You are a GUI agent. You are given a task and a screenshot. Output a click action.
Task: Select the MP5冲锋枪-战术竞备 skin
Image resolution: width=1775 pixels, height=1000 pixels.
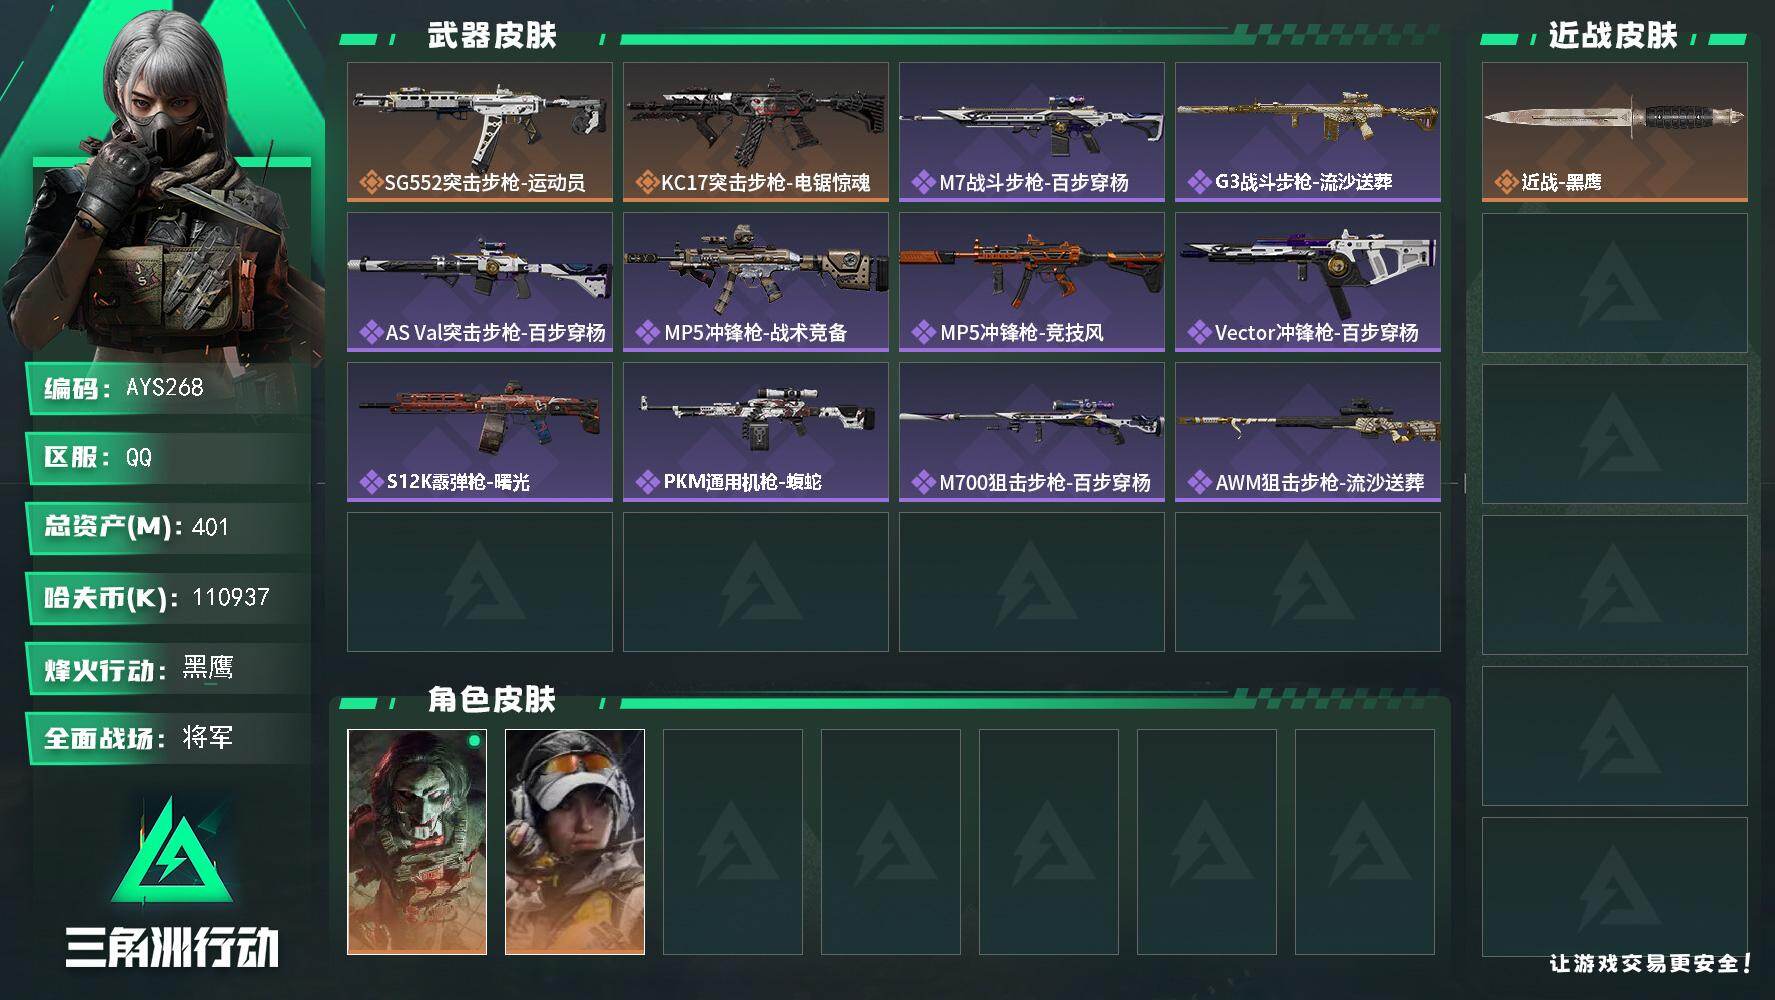point(756,282)
